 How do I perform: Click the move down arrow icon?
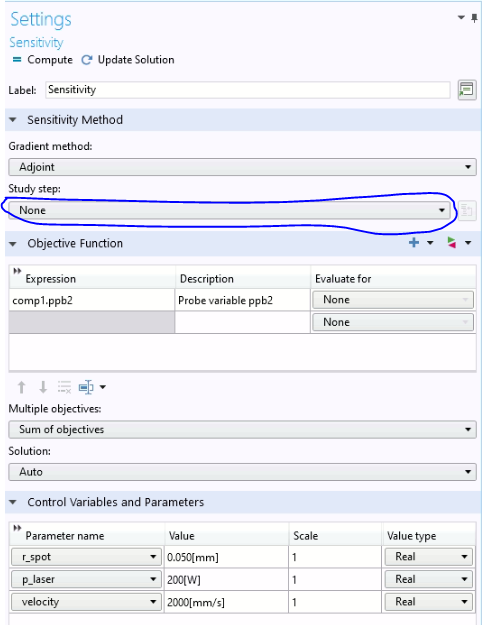(43, 387)
